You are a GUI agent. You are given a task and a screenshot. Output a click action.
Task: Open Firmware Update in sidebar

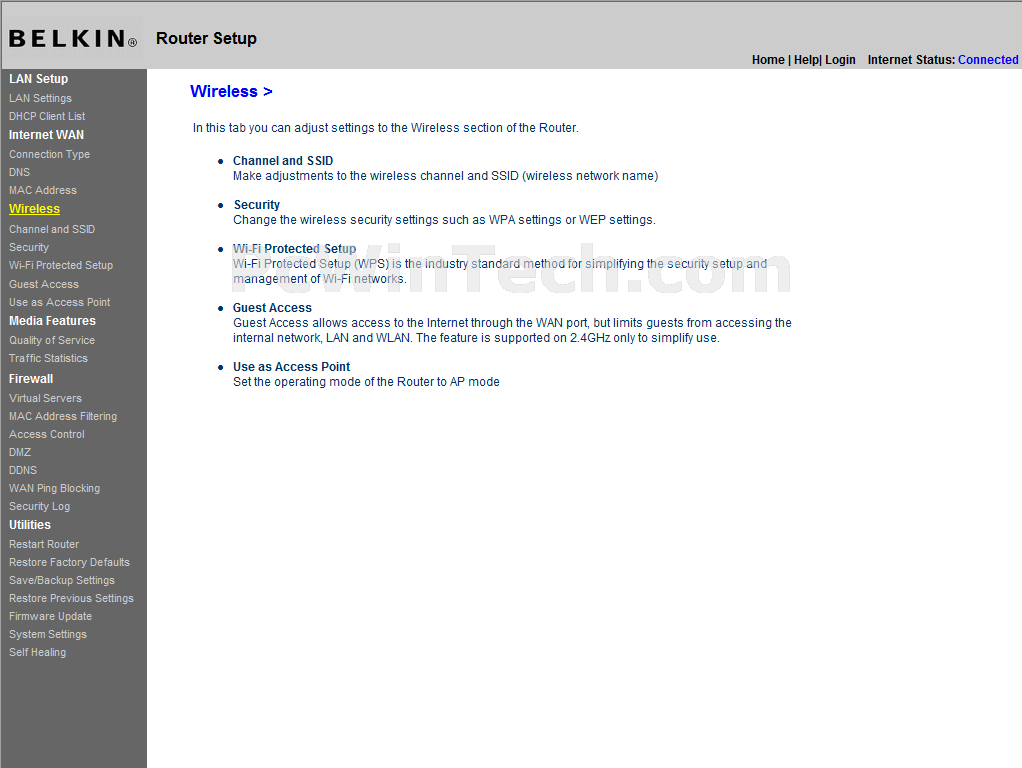(50, 617)
